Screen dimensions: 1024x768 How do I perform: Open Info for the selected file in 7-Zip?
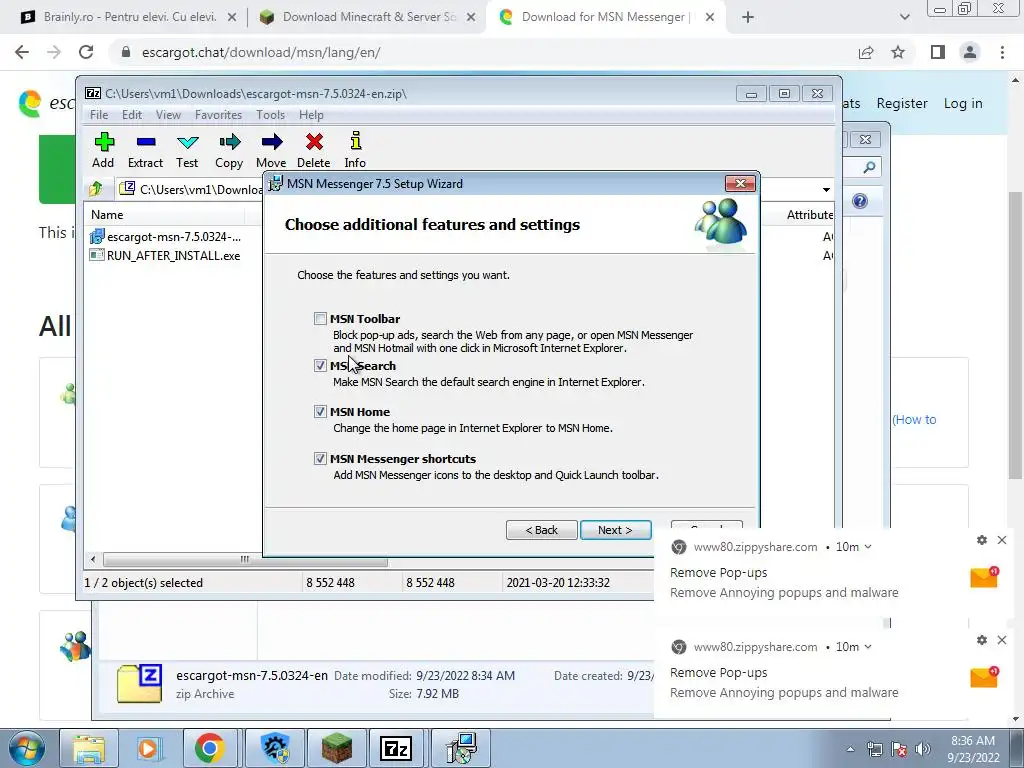point(355,150)
